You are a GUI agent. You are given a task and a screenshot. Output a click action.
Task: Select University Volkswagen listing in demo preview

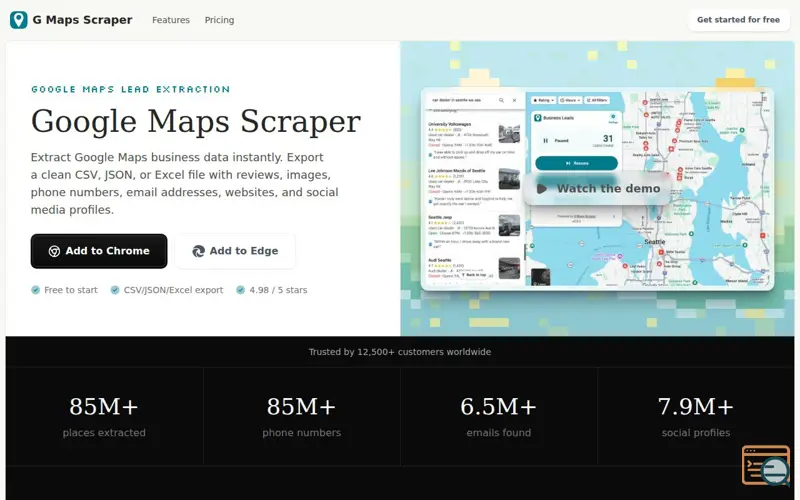pyautogui.click(x=473, y=141)
